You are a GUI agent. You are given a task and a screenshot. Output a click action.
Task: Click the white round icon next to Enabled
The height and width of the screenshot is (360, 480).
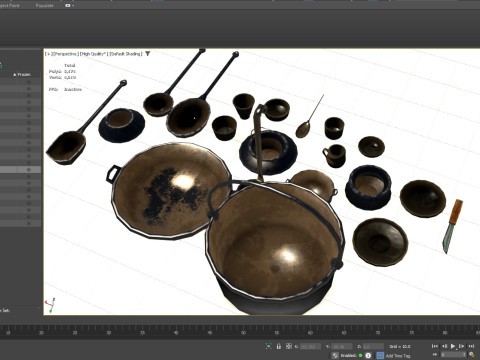point(368,355)
